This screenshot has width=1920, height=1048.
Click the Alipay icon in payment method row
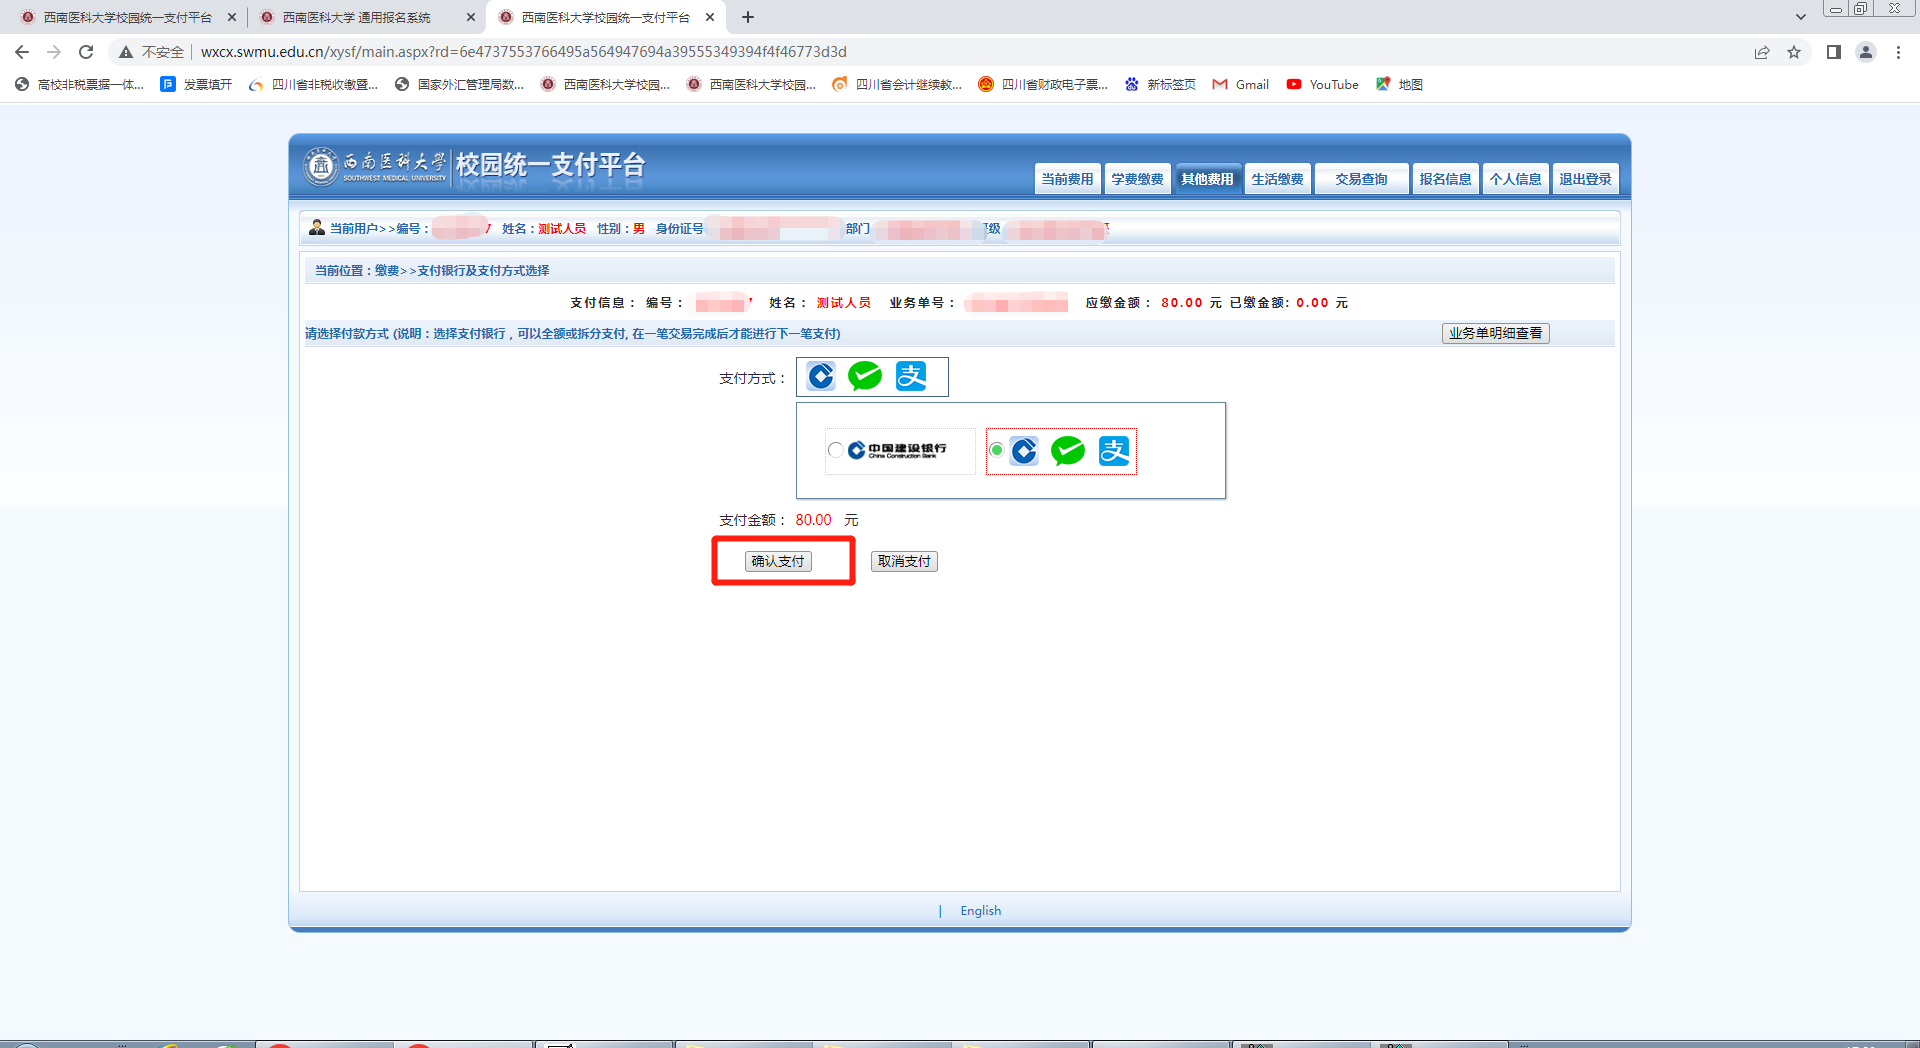tap(911, 377)
